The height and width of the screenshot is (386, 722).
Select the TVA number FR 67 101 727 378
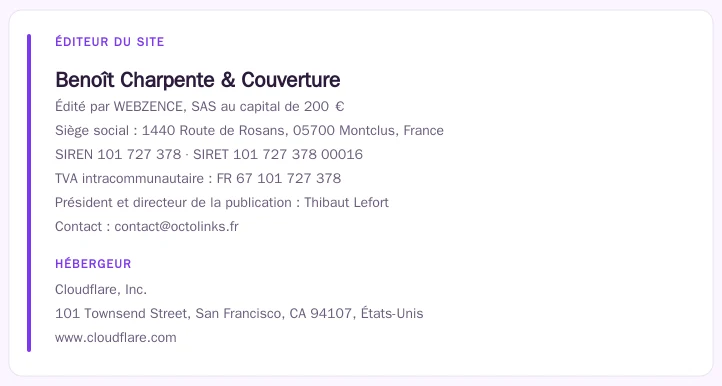pyautogui.click(x=279, y=178)
